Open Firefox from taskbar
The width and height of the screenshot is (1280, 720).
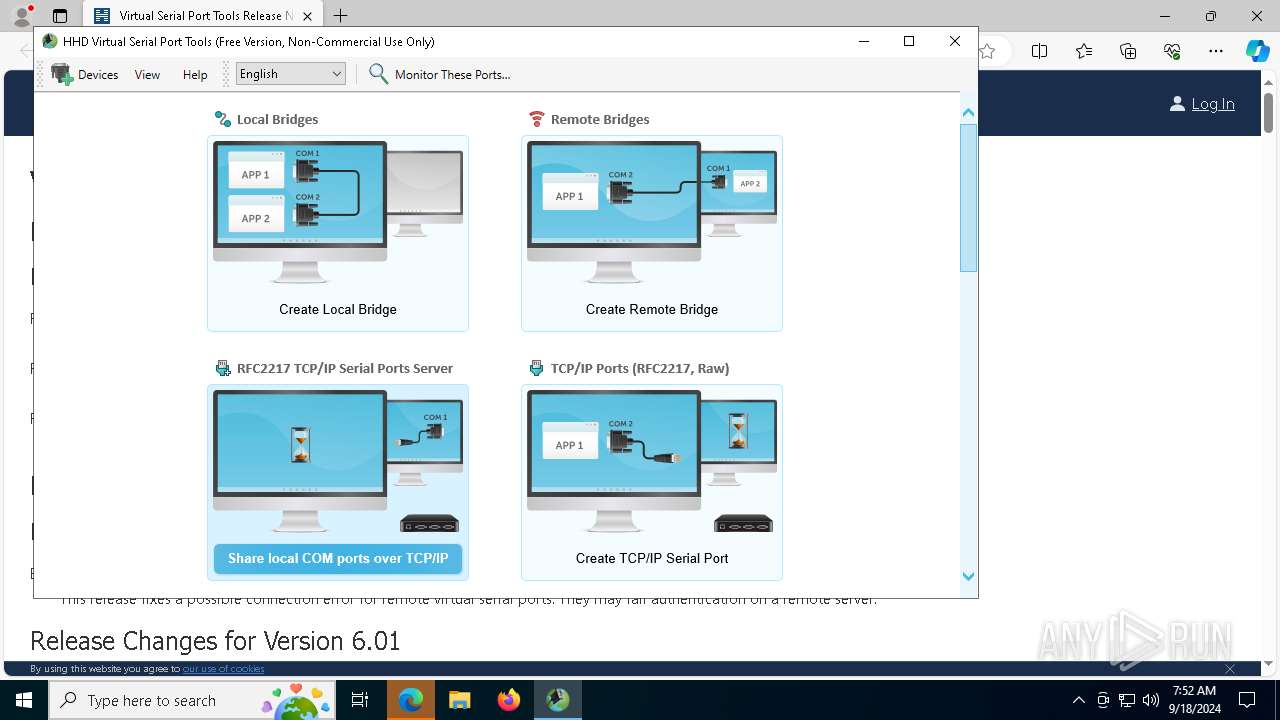point(509,700)
